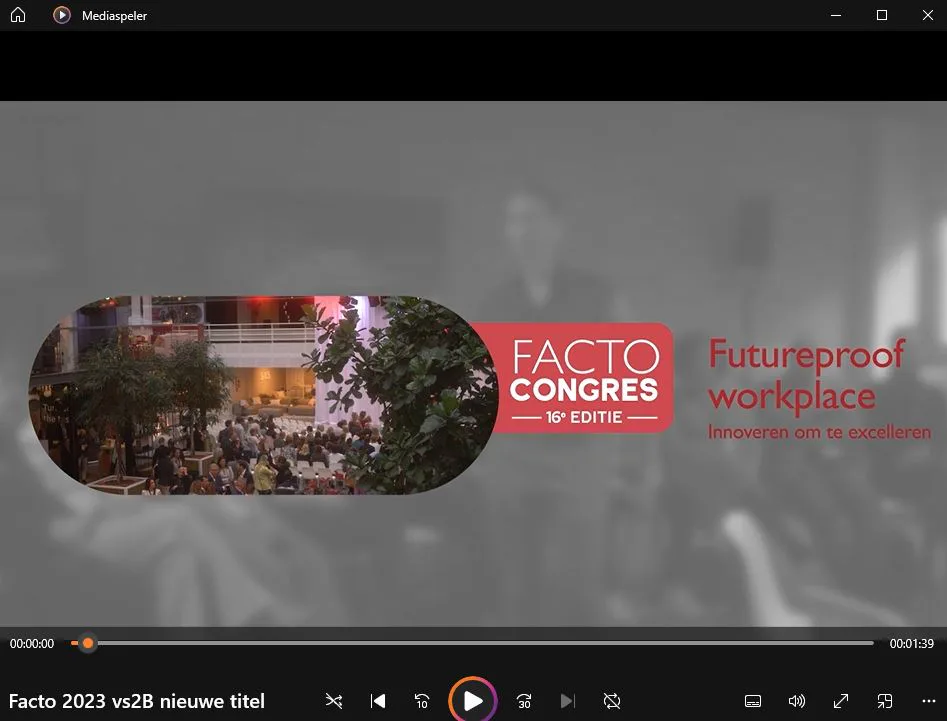947x721 pixels.
Task: Click the video frame to toggle playback
Action: point(474,364)
